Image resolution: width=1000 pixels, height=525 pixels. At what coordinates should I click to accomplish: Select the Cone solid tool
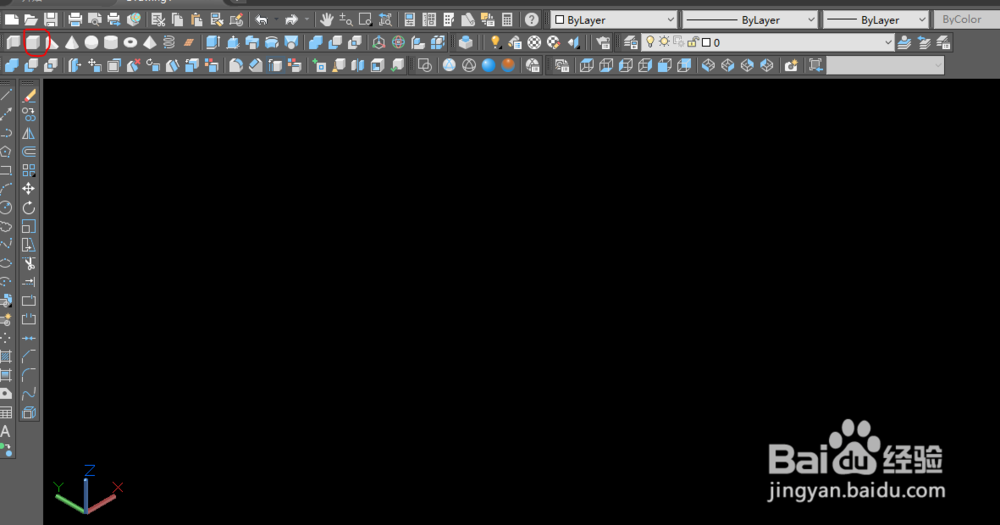pos(71,43)
